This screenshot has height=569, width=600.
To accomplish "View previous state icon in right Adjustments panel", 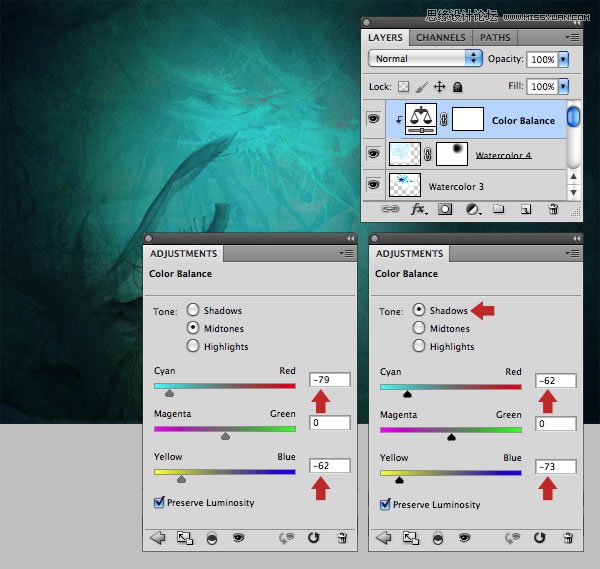I will 512,538.
